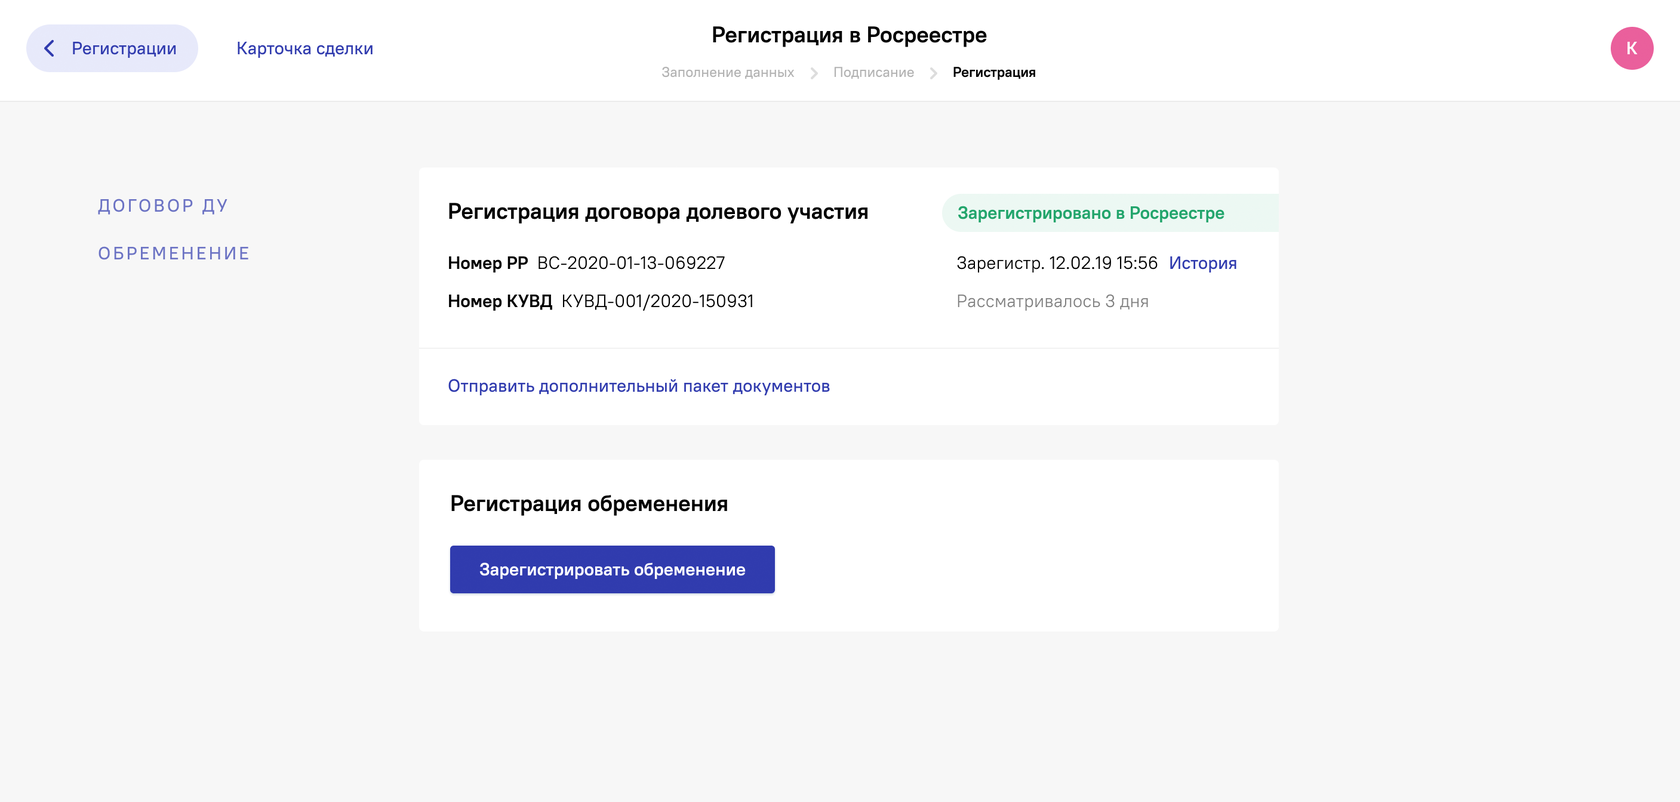Select the Регистрация breadcrumb step

pyautogui.click(x=994, y=72)
